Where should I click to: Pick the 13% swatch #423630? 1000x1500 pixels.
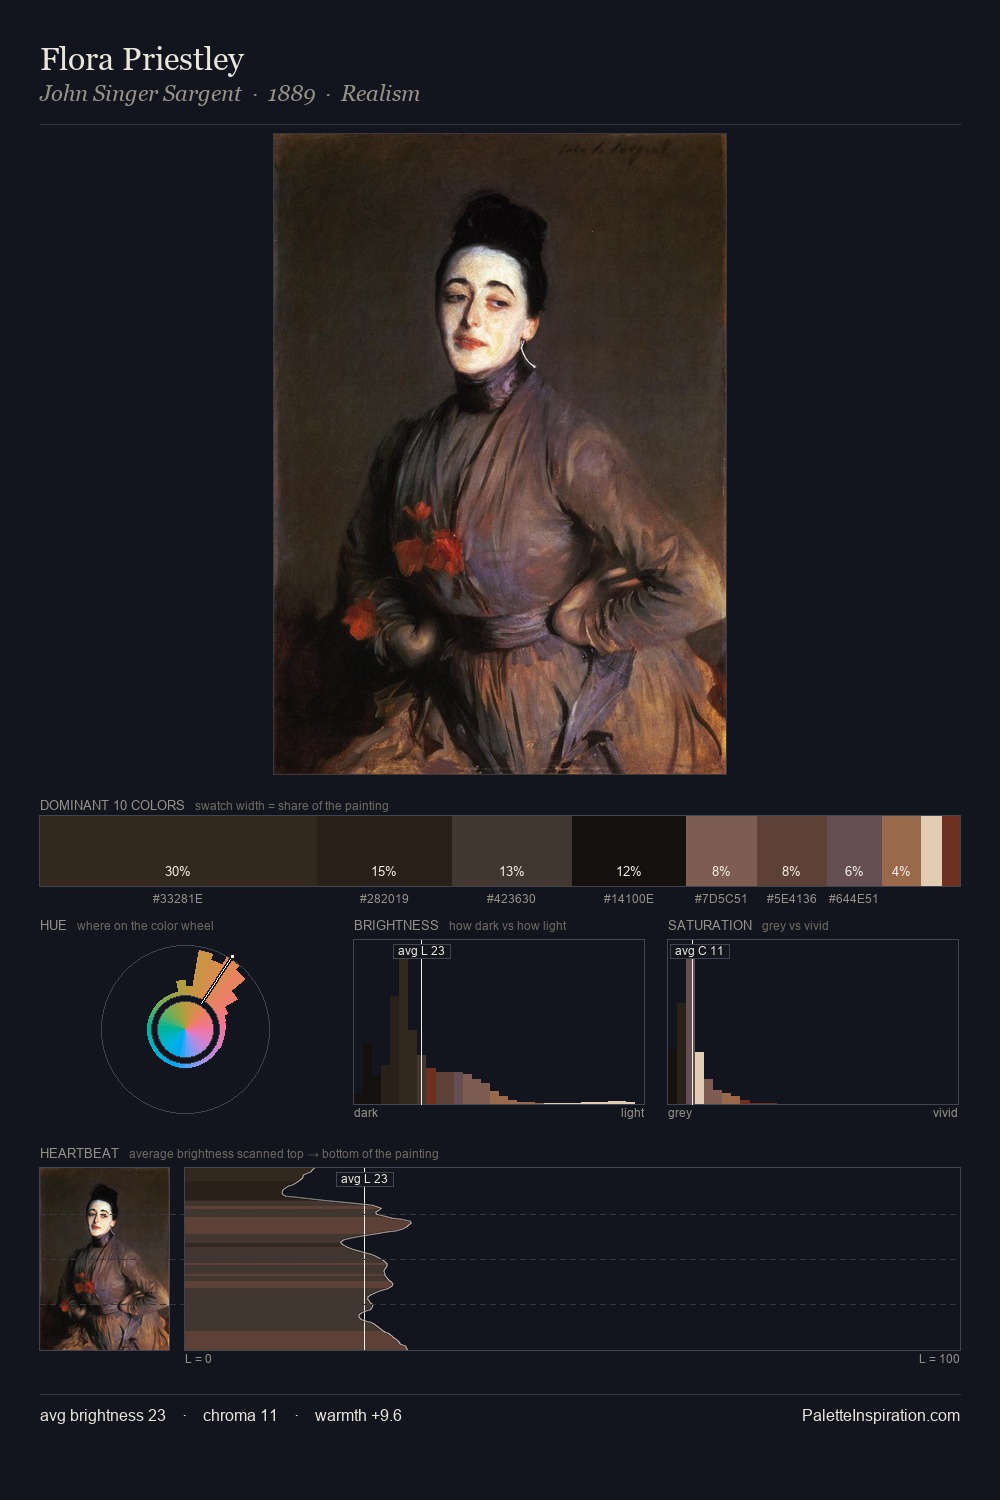coord(512,851)
